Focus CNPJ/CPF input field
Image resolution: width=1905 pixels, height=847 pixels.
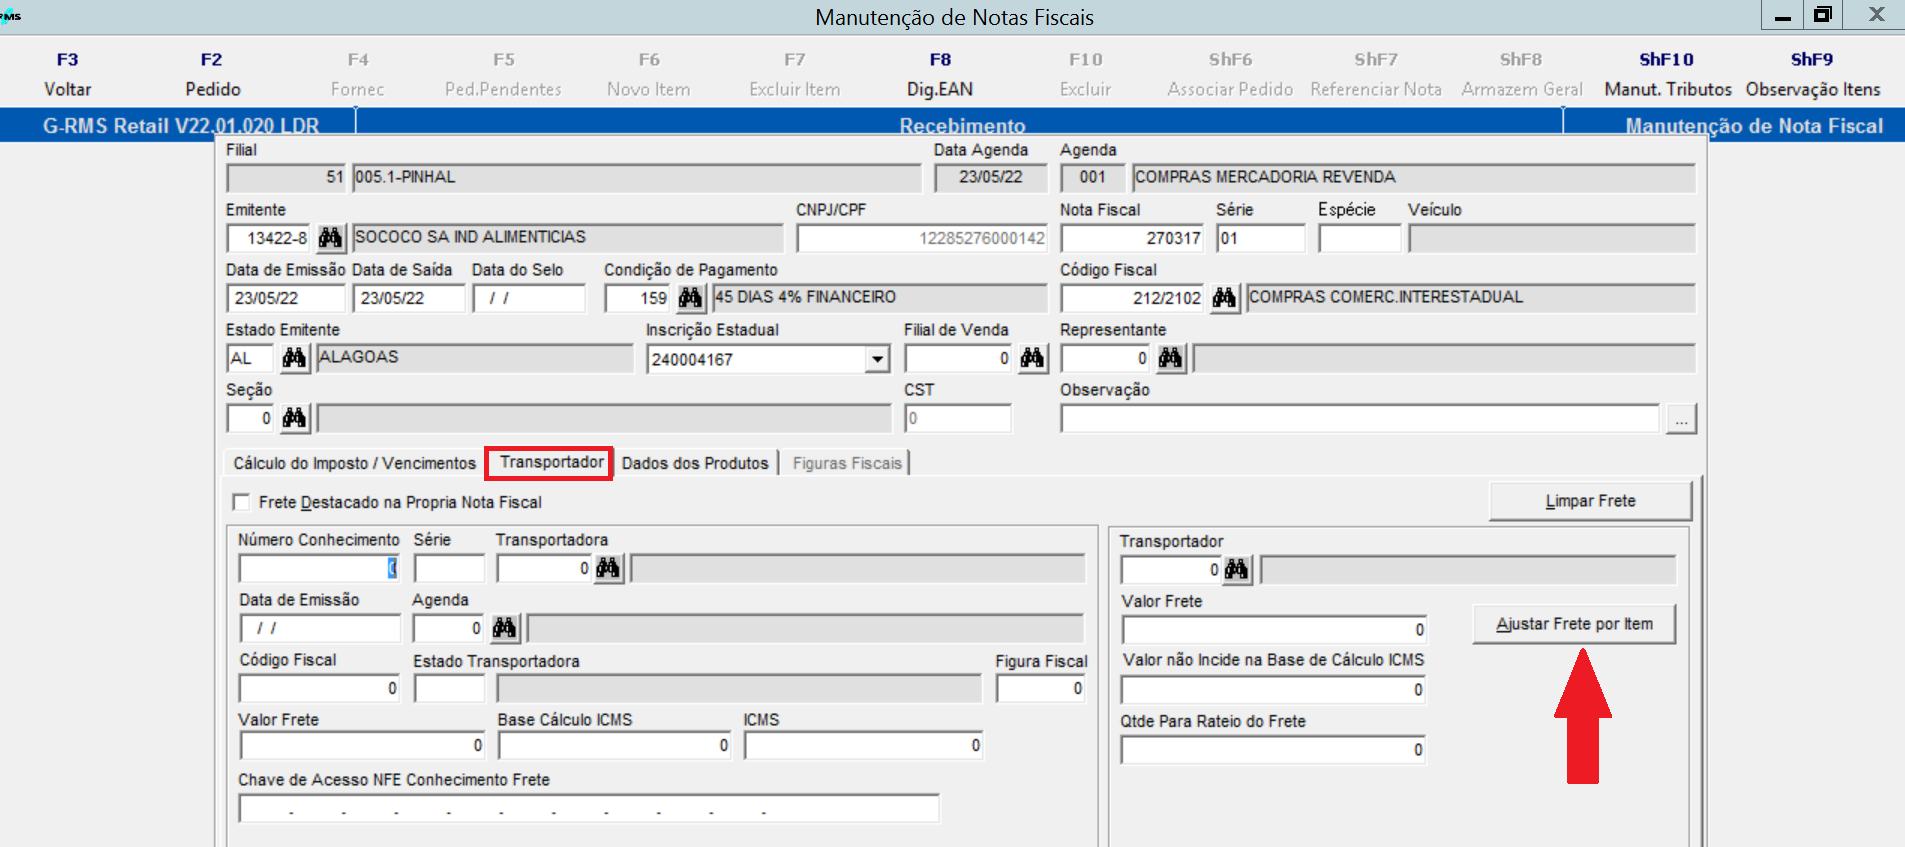click(922, 238)
